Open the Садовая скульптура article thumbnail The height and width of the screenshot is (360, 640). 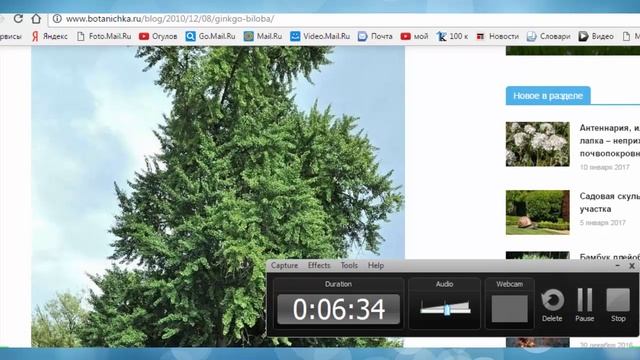click(538, 212)
